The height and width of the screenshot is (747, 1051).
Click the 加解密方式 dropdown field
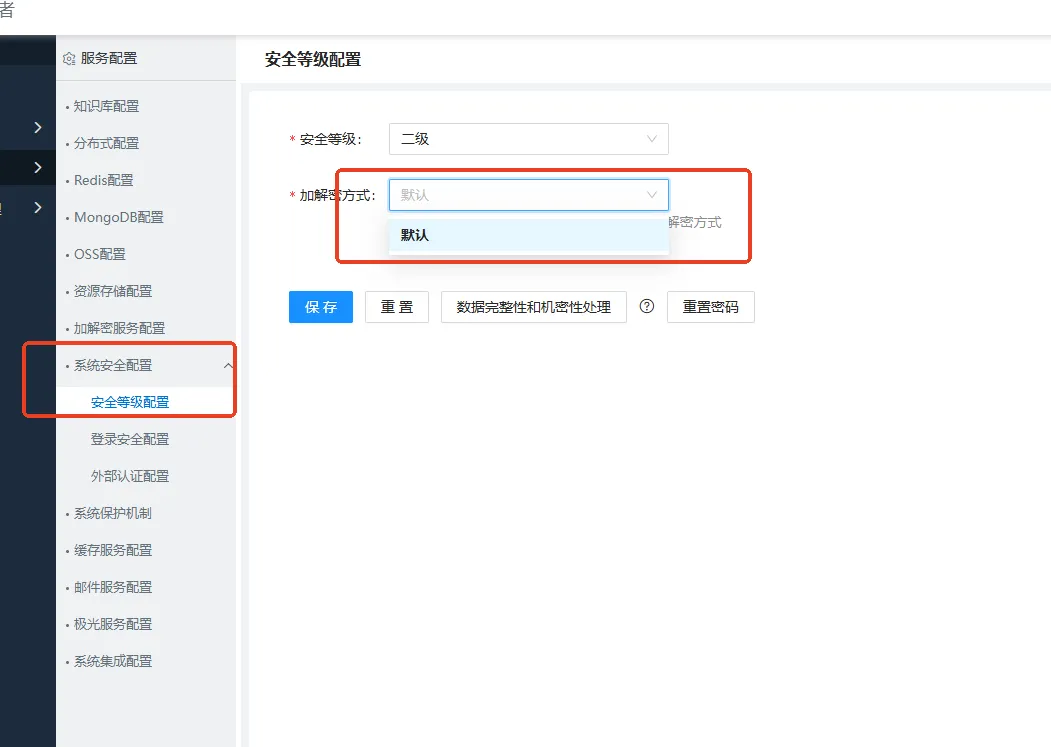(528, 195)
